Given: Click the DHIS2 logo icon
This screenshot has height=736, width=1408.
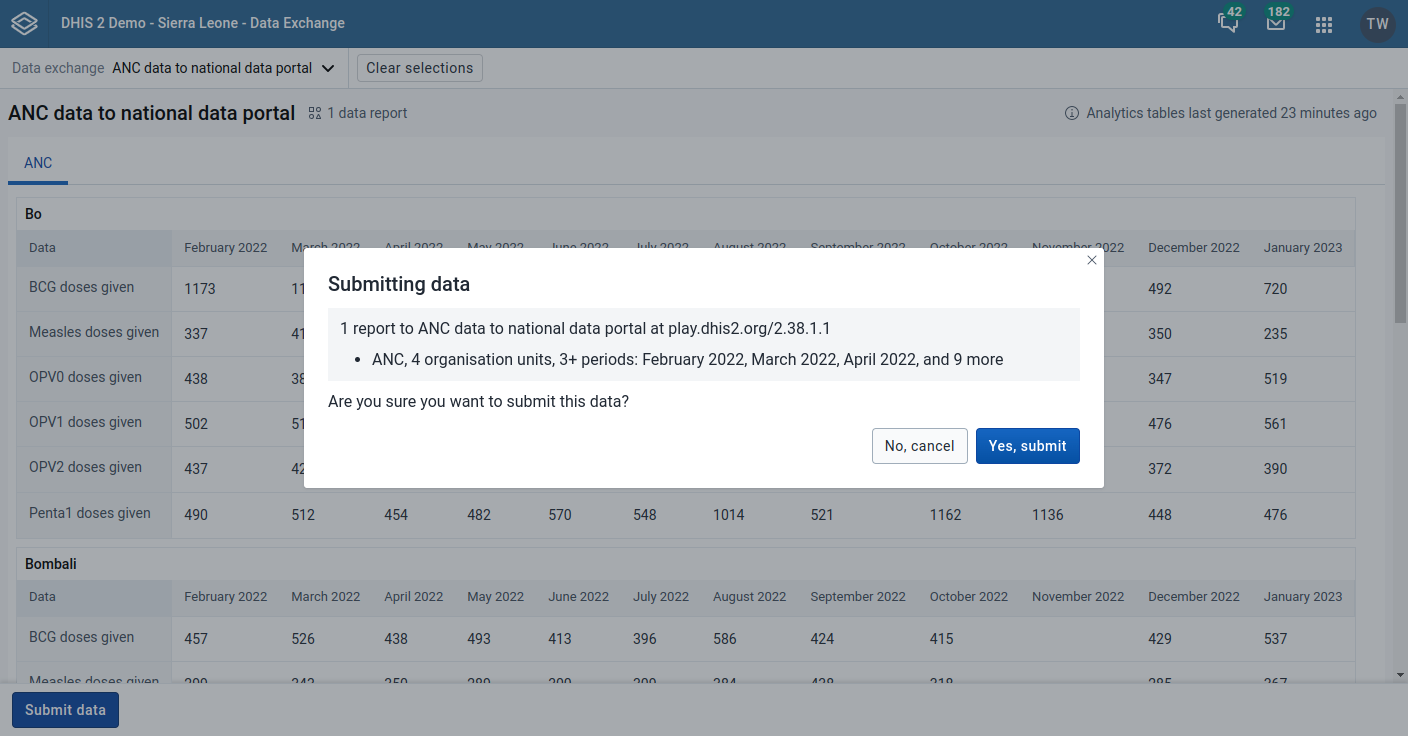Looking at the screenshot, I should 24,23.
